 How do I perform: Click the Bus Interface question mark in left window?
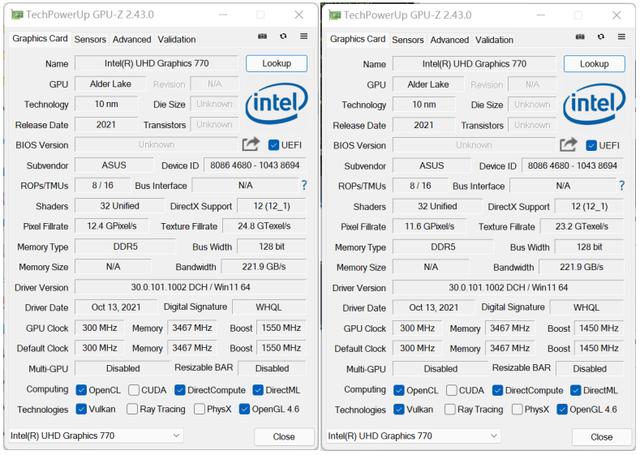(304, 185)
